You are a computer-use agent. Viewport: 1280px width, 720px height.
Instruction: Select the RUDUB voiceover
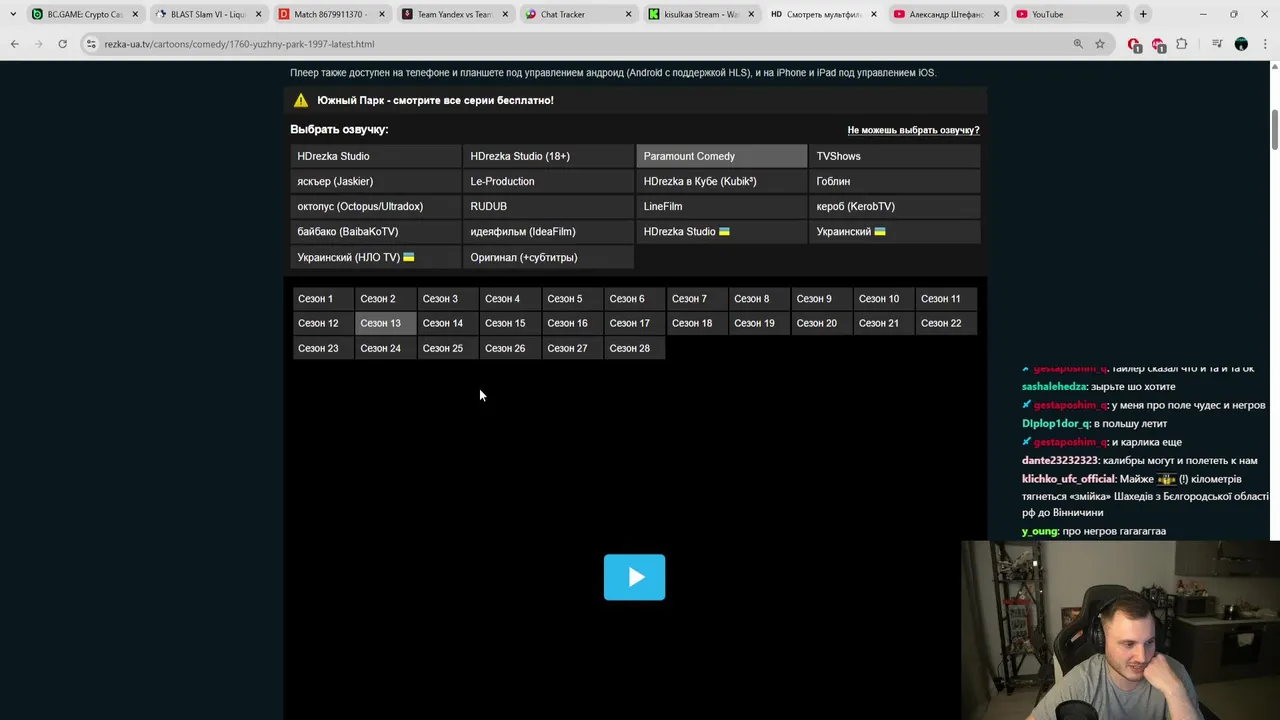coord(548,206)
